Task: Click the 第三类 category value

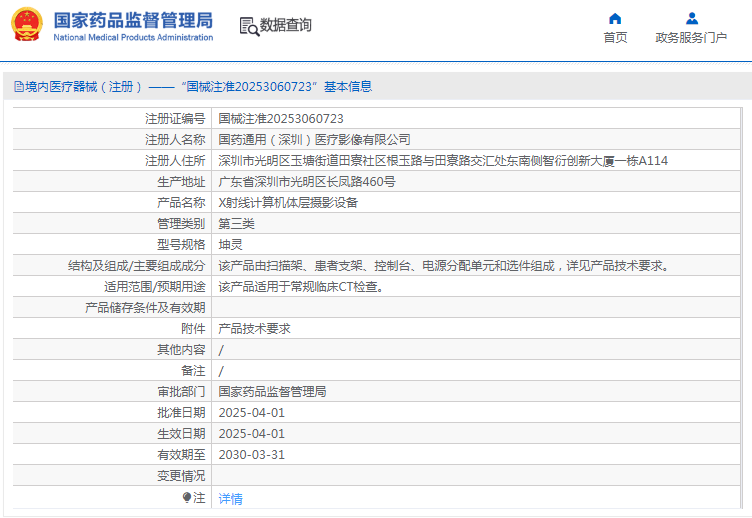Action: (236, 224)
